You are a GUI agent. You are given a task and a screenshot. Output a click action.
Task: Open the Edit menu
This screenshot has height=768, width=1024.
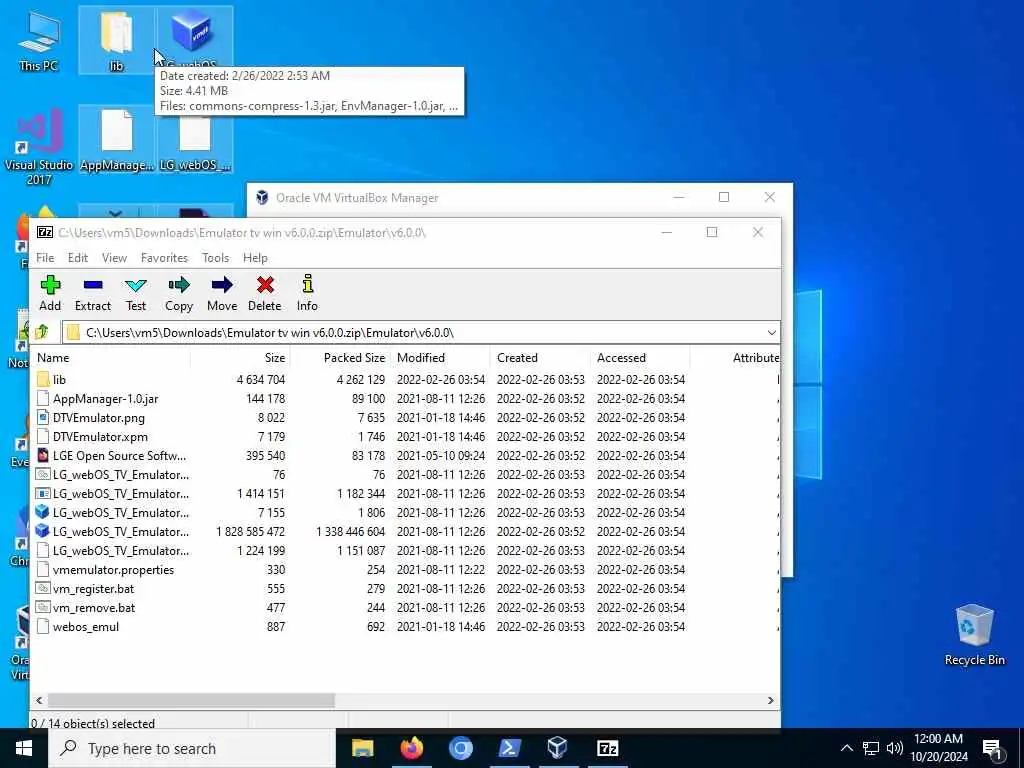click(78, 258)
